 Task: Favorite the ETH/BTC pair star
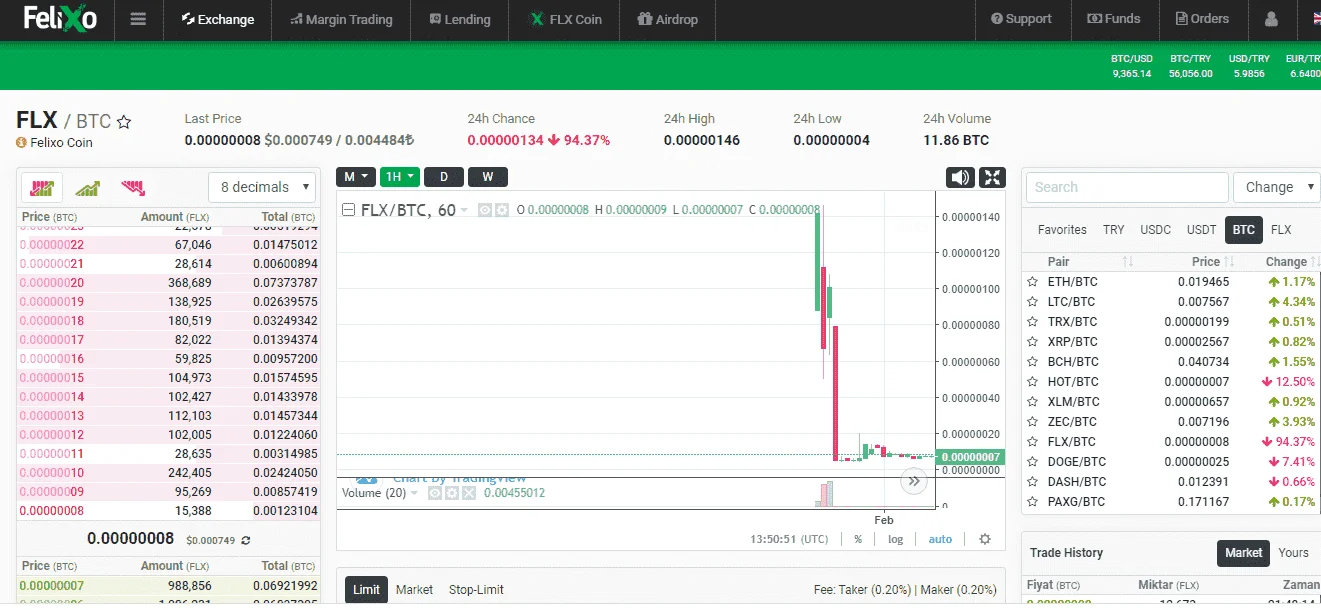tap(1033, 282)
